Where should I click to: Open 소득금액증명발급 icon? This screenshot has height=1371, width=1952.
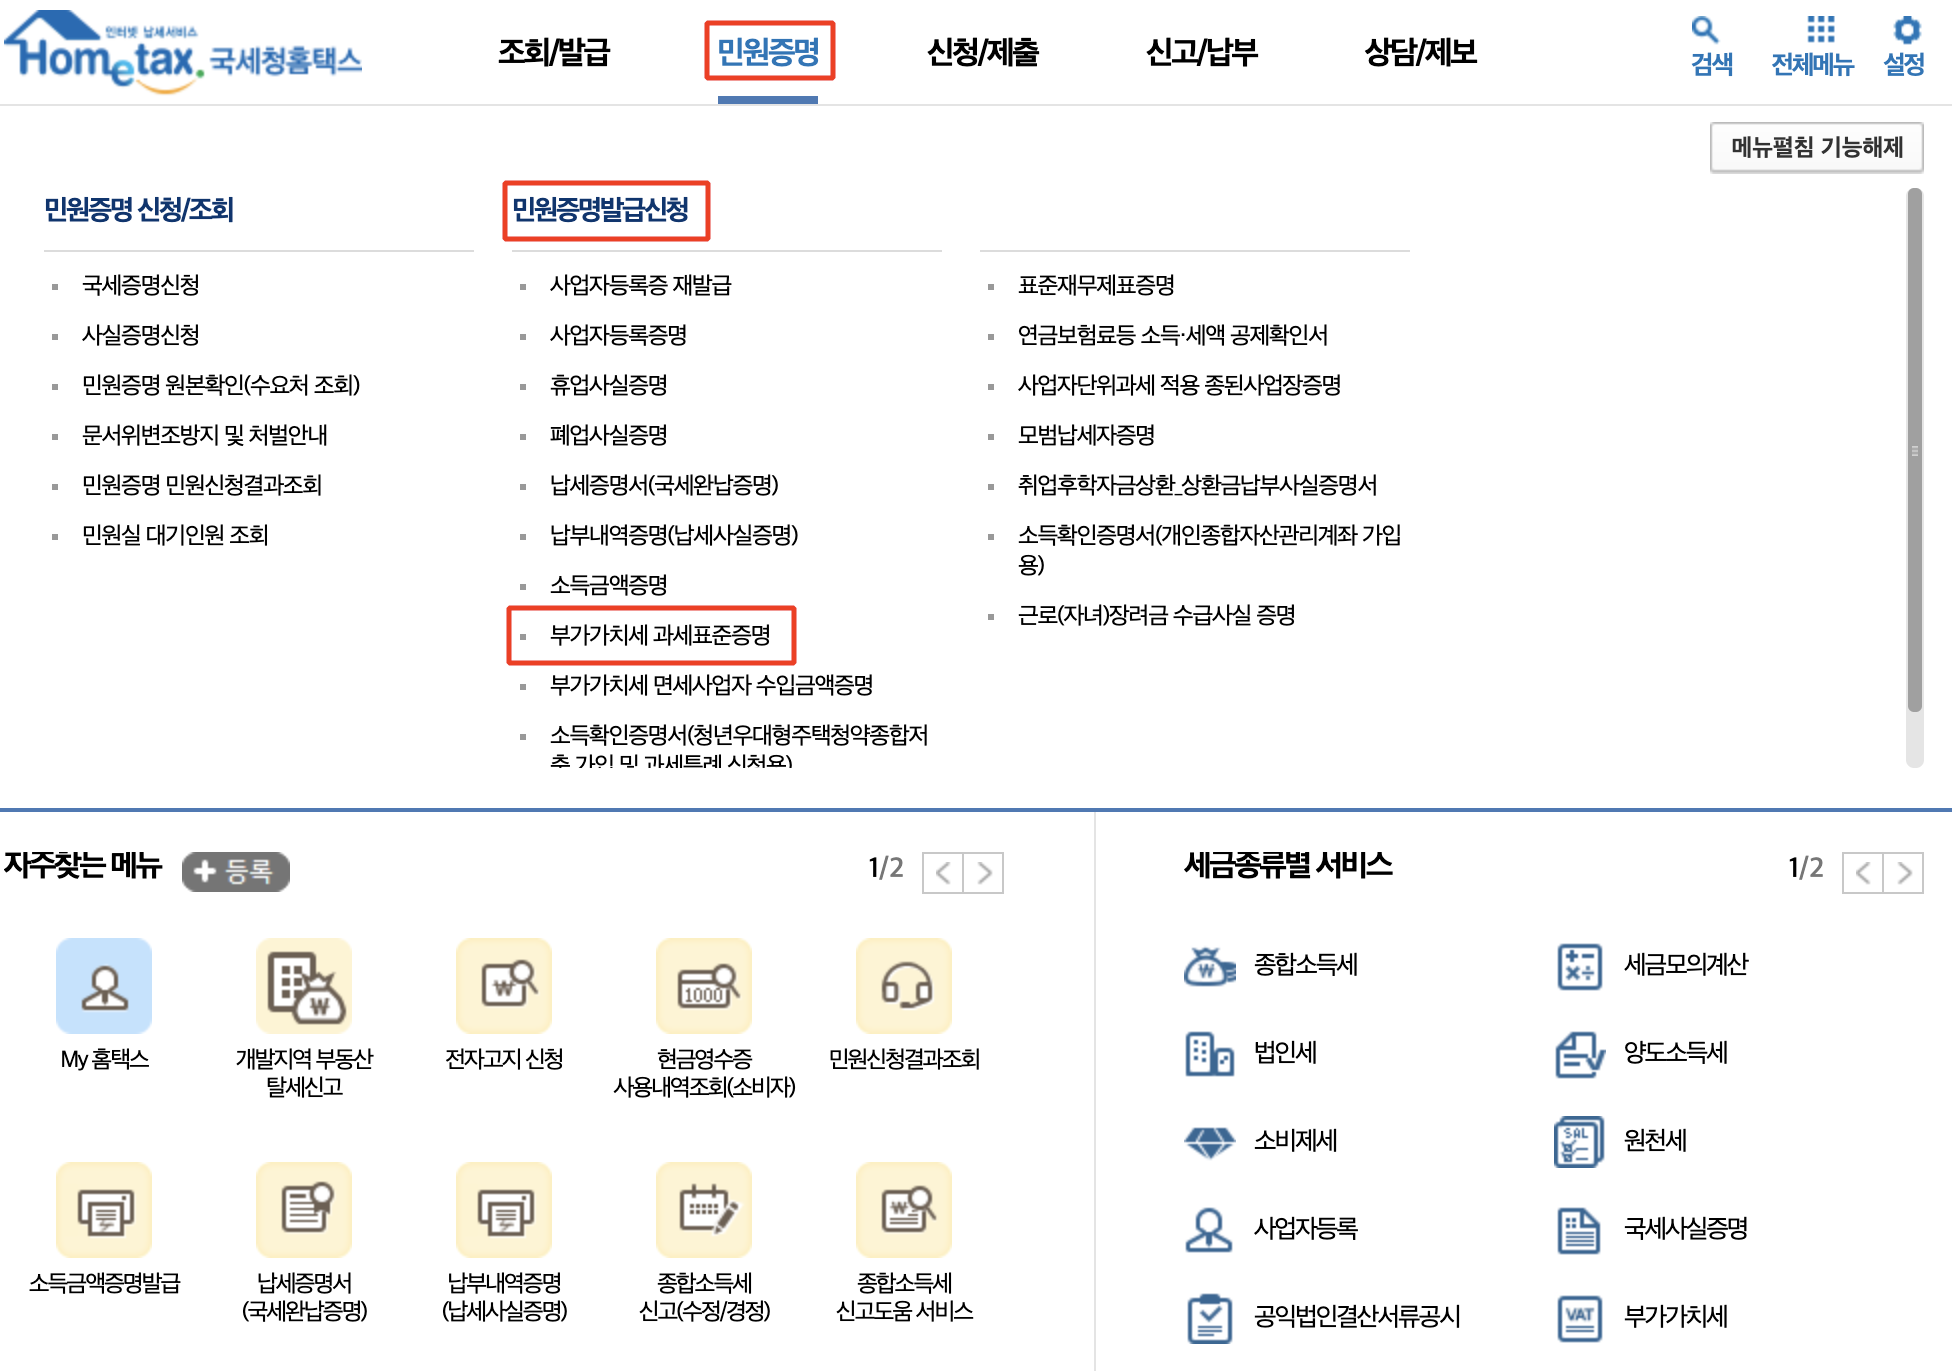(x=104, y=1210)
